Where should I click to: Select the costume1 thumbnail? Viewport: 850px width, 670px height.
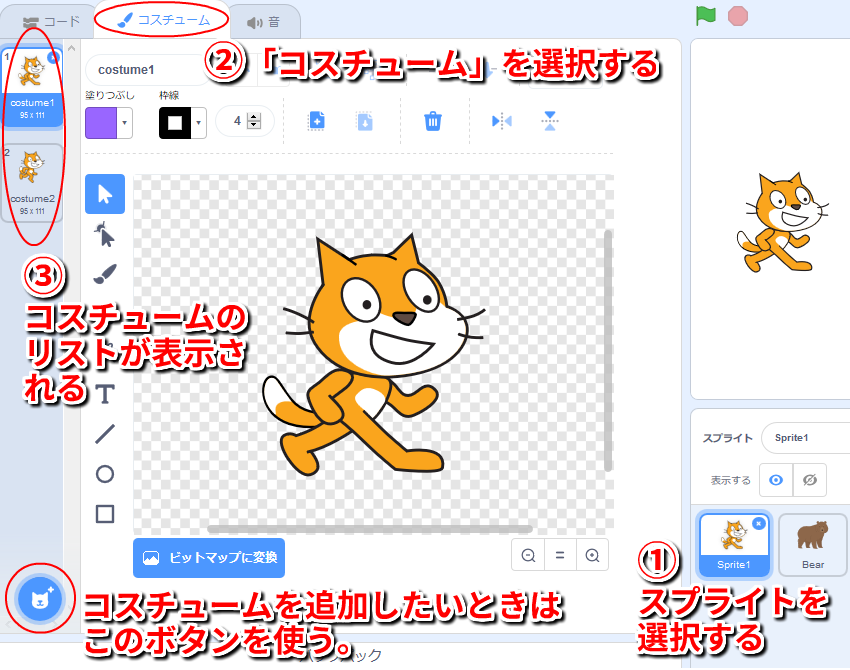pos(32,87)
